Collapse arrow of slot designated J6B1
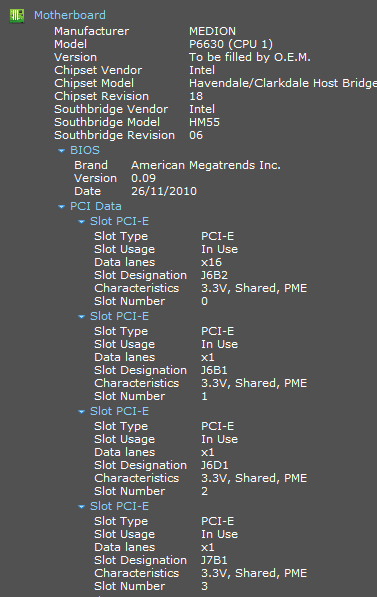This screenshot has width=377, height=597. point(81,317)
